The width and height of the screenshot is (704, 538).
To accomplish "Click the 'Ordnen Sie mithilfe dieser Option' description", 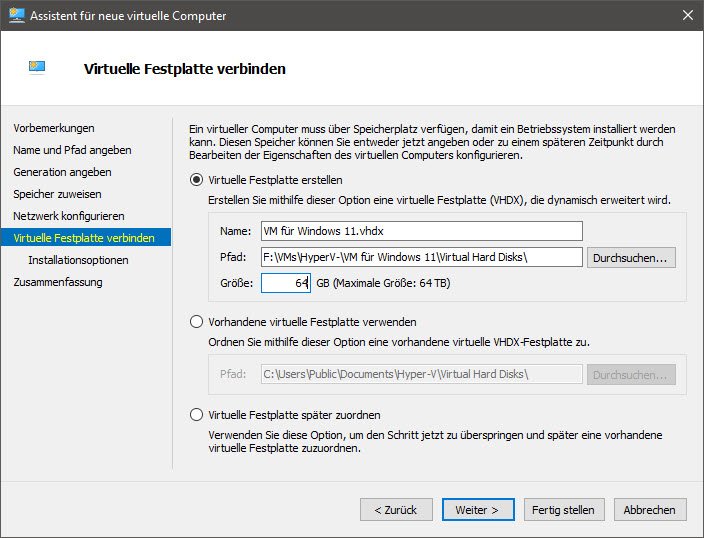I will click(399, 342).
